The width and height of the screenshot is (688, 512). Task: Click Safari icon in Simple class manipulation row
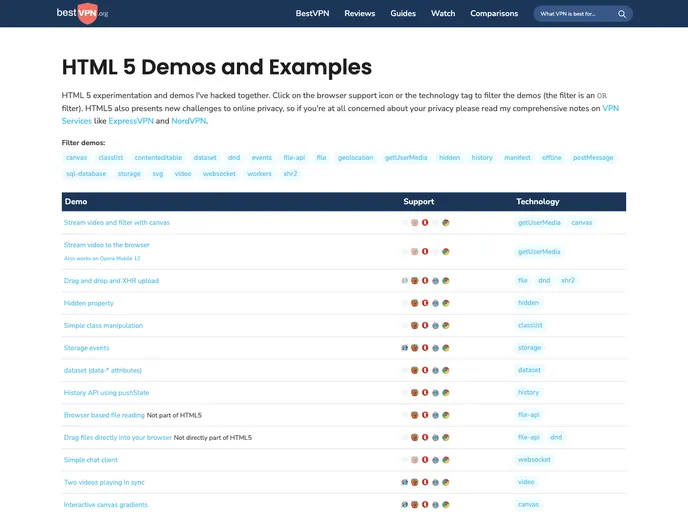pos(435,326)
